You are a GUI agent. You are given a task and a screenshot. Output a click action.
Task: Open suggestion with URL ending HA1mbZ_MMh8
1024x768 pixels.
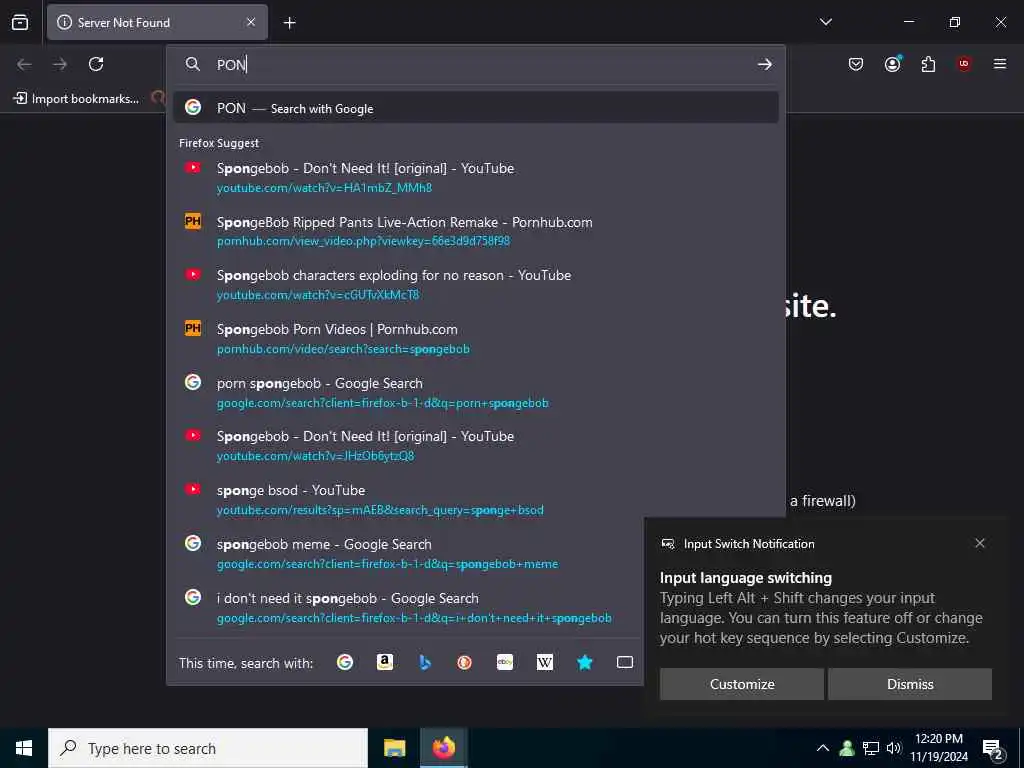pyautogui.click(x=476, y=178)
